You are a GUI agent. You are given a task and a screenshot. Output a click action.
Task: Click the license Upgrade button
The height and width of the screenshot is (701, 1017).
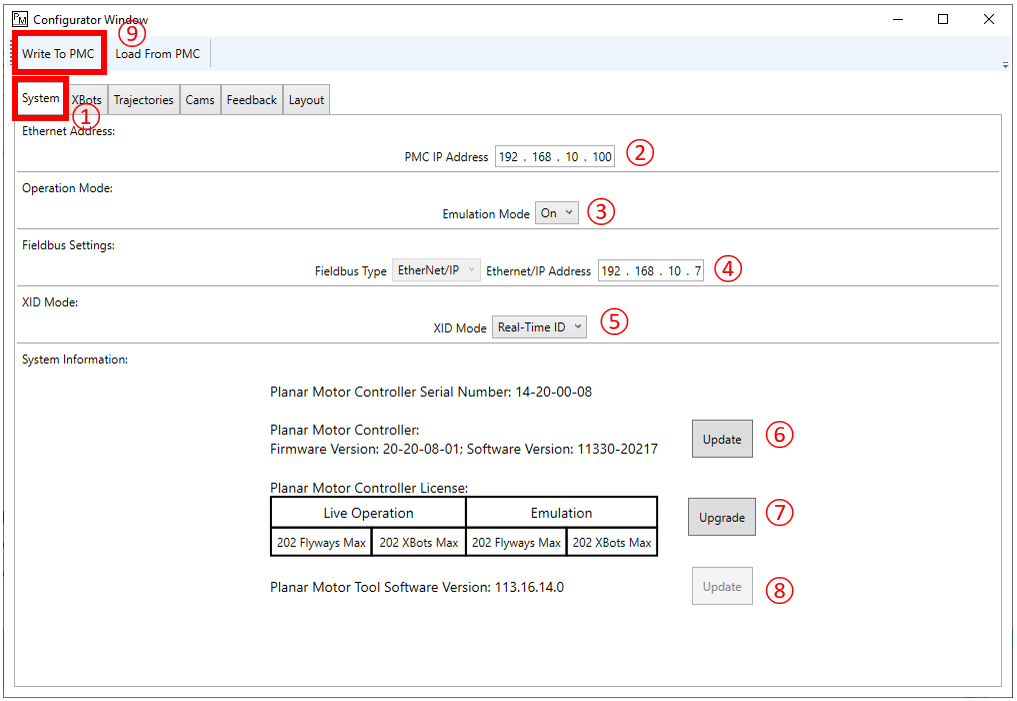tap(721, 517)
